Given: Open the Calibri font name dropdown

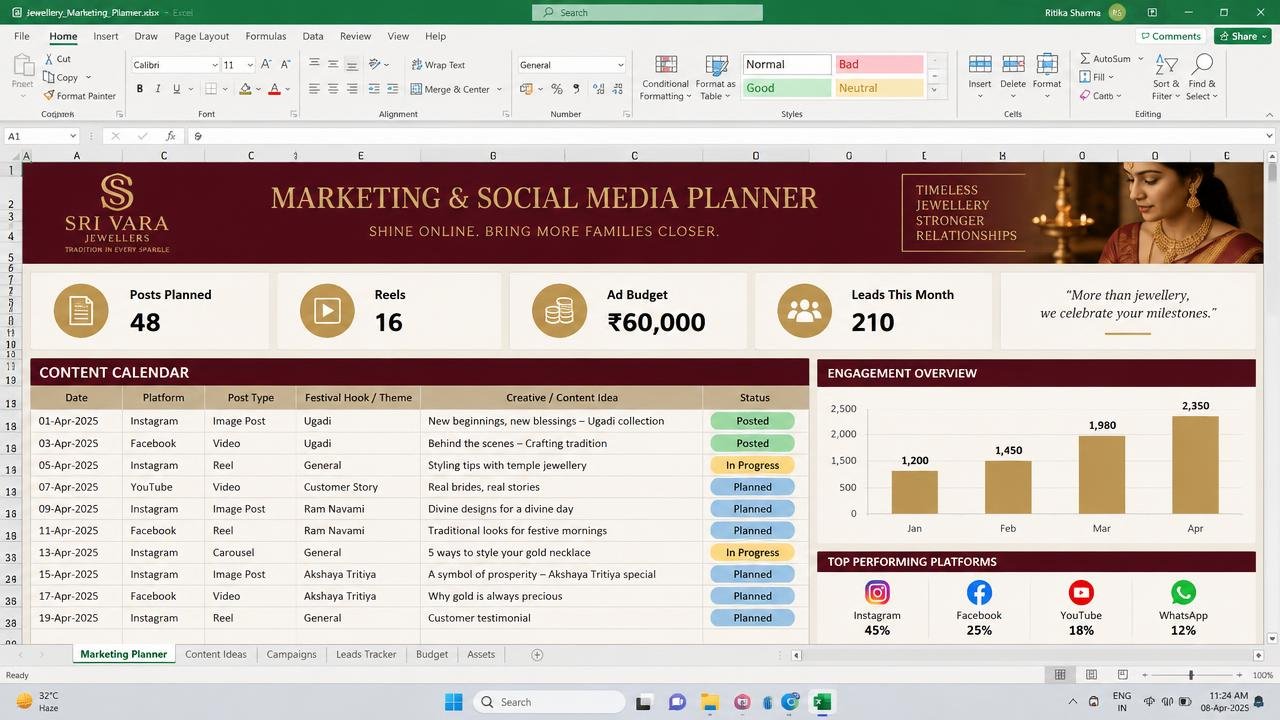Looking at the screenshot, I should [x=214, y=65].
